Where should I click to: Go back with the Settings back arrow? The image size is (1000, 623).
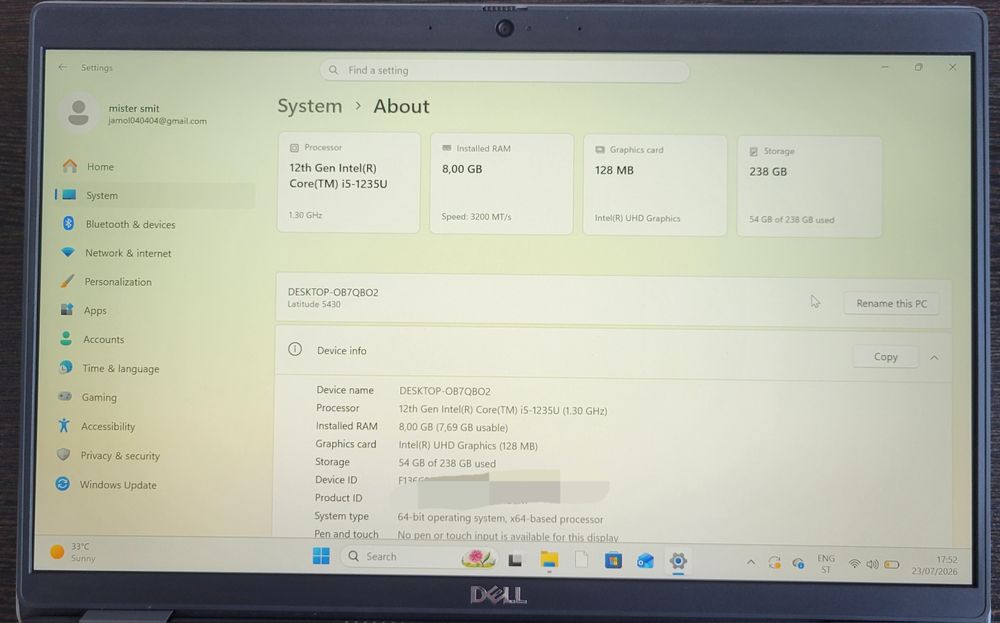pyautogui.click(x=62, y=67)
